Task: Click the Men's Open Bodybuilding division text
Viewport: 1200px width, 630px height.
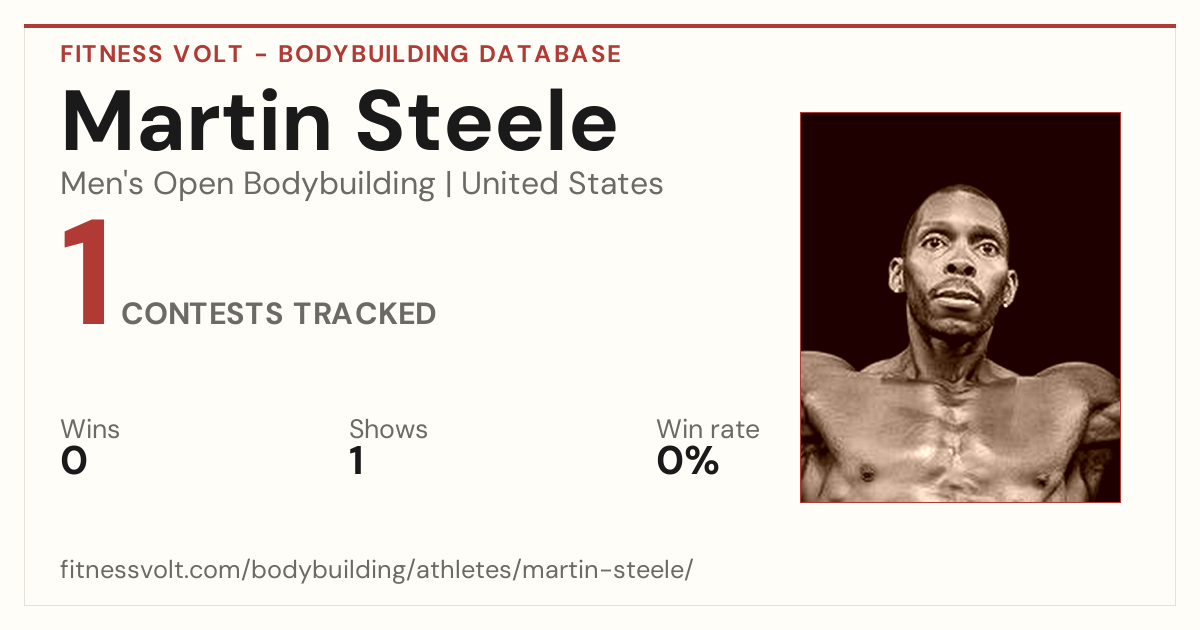Action: coord(248,184)
